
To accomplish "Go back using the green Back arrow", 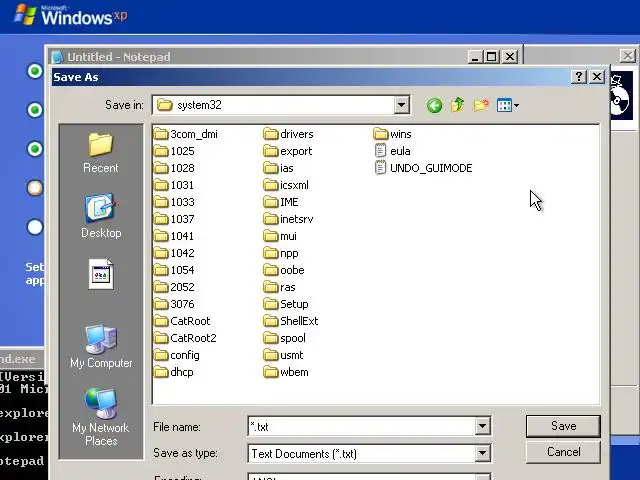I will click(x=434, y=105).
